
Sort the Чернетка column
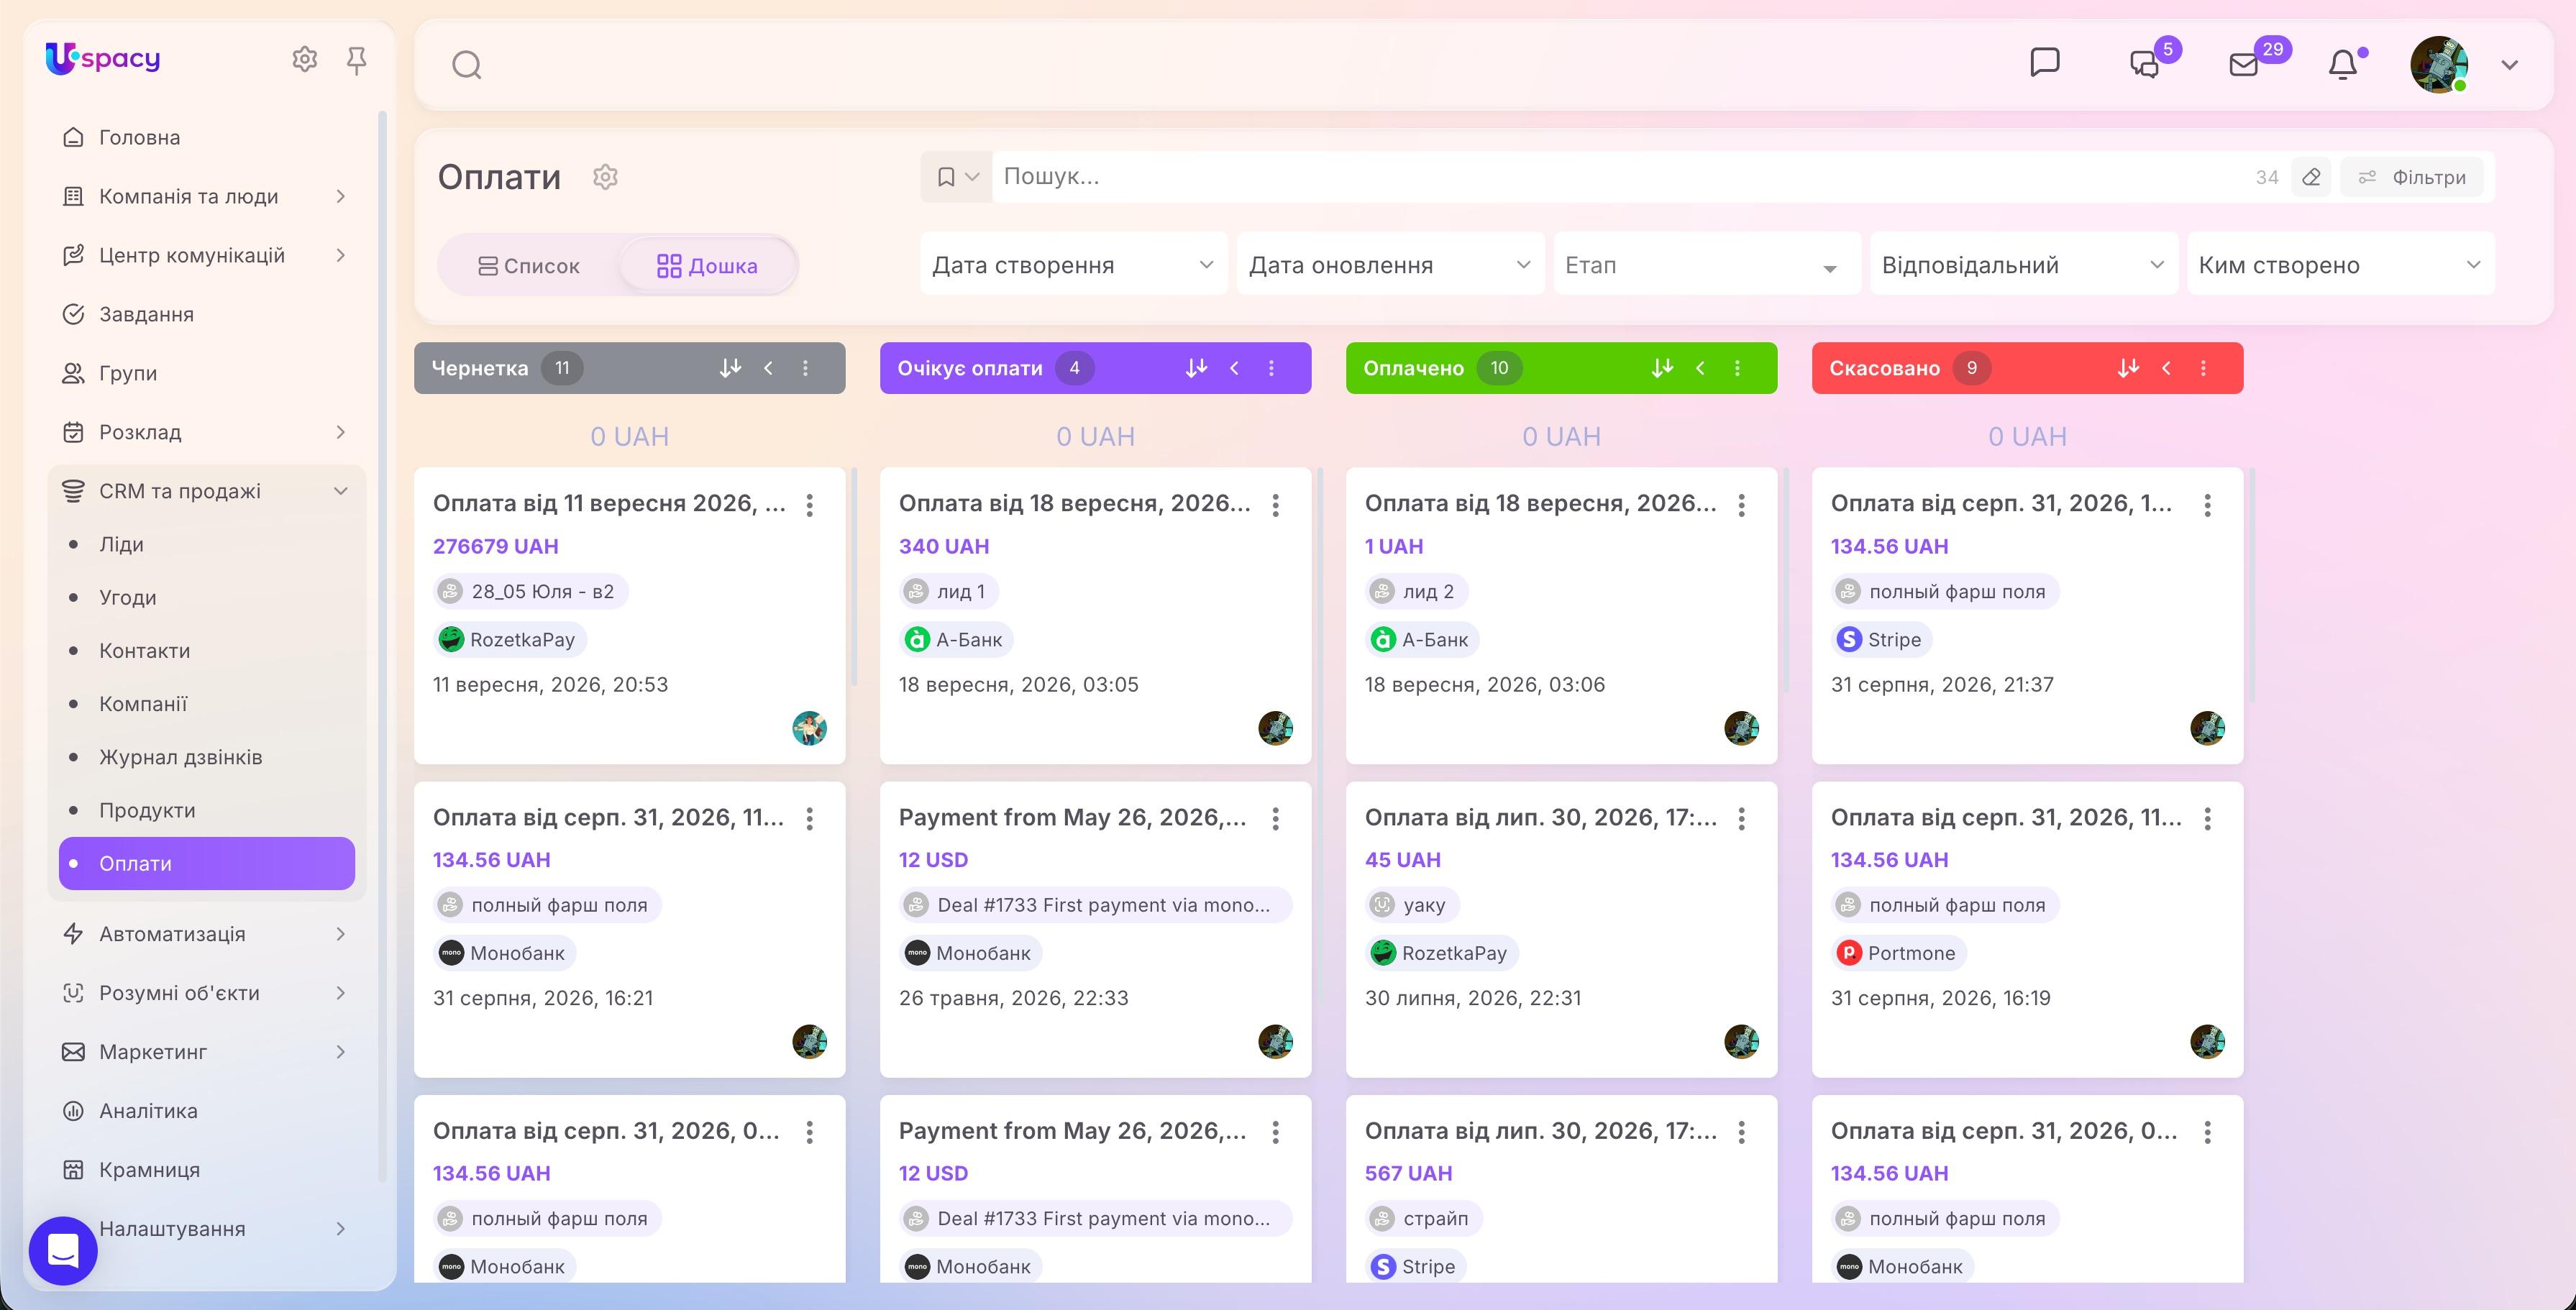click(730, 368)
